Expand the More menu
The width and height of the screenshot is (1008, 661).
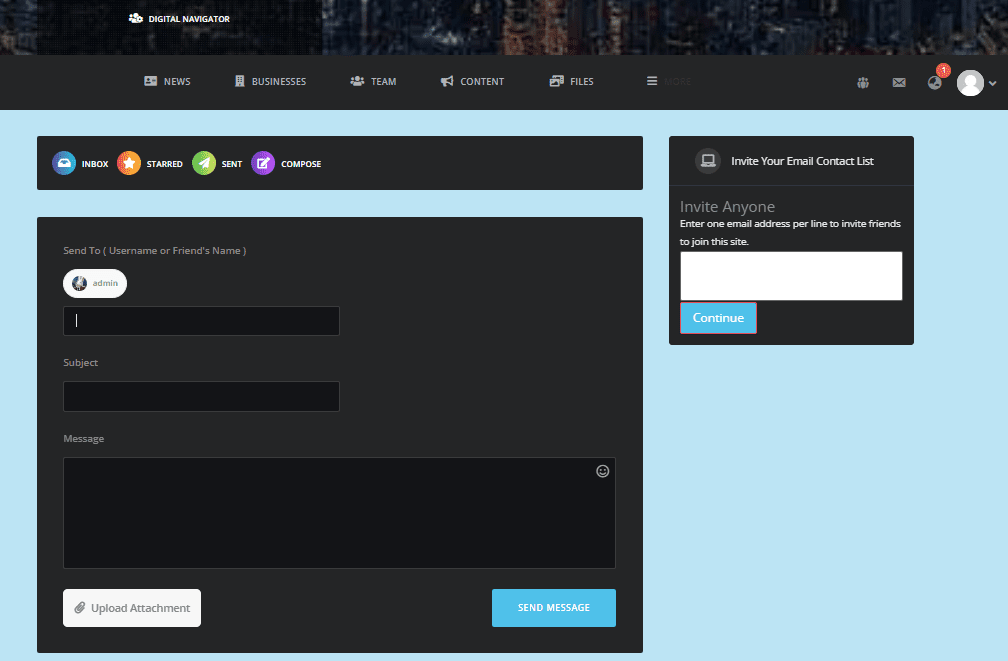click(x=668, y=82)
